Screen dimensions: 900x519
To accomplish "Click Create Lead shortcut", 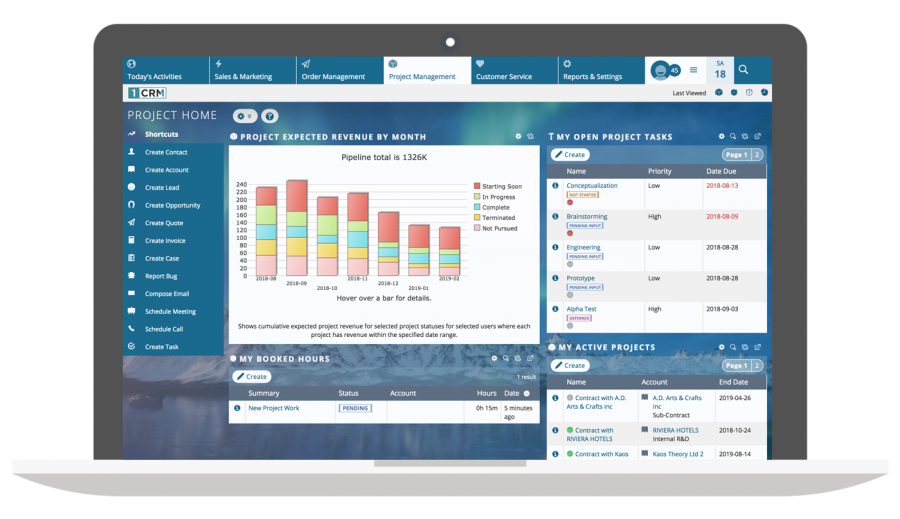I will pos(162,188).
